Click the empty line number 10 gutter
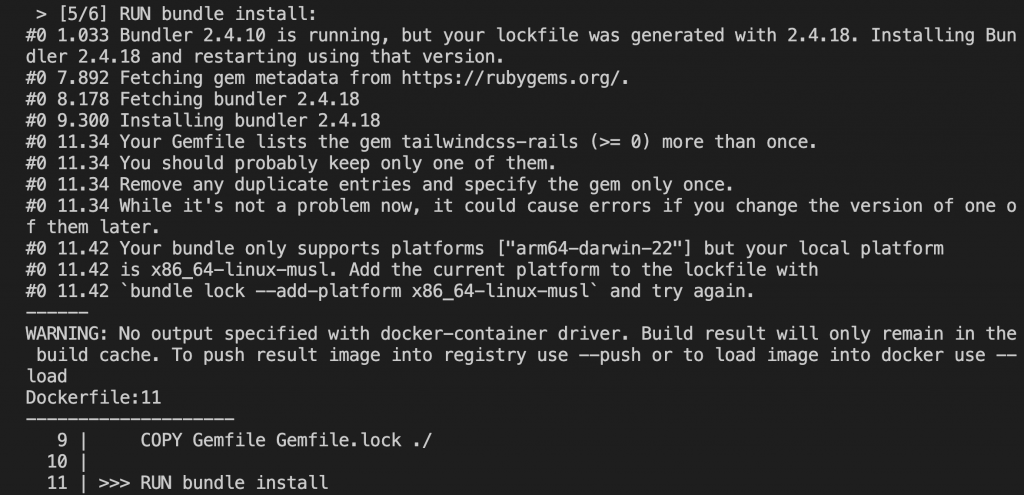The height and width of the screenshot is (495, 1024). 57,462
